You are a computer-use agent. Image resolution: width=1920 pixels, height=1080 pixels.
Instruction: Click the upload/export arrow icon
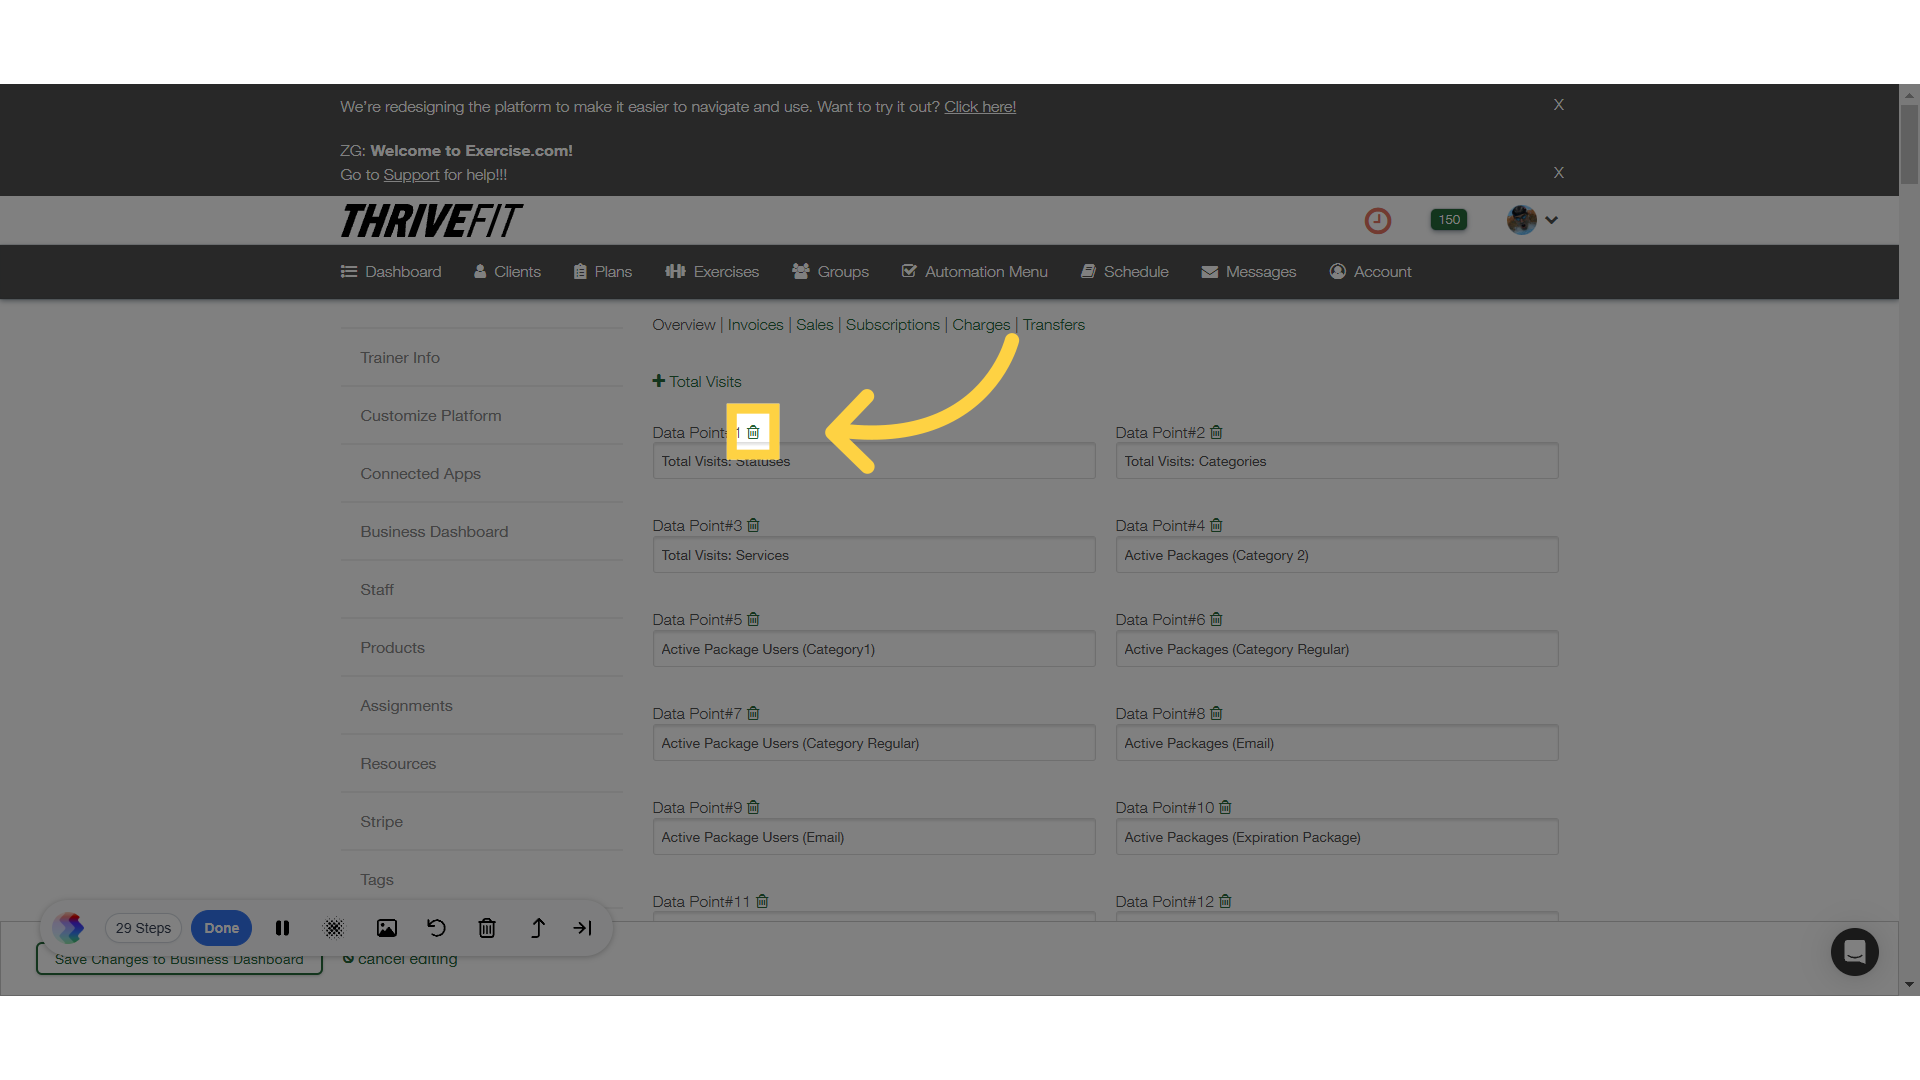point(537,928)
